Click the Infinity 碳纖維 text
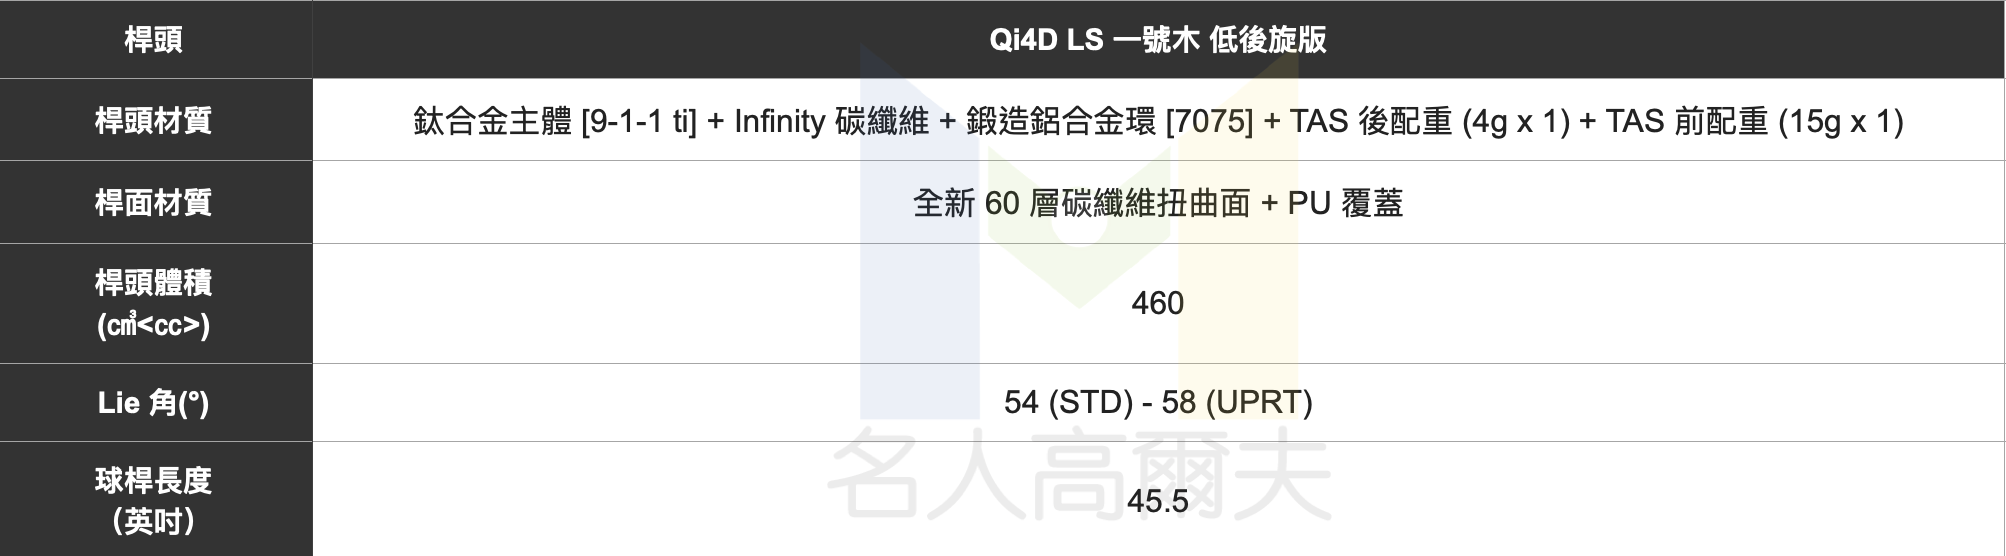2006x556 pixels. click(831, 122)
